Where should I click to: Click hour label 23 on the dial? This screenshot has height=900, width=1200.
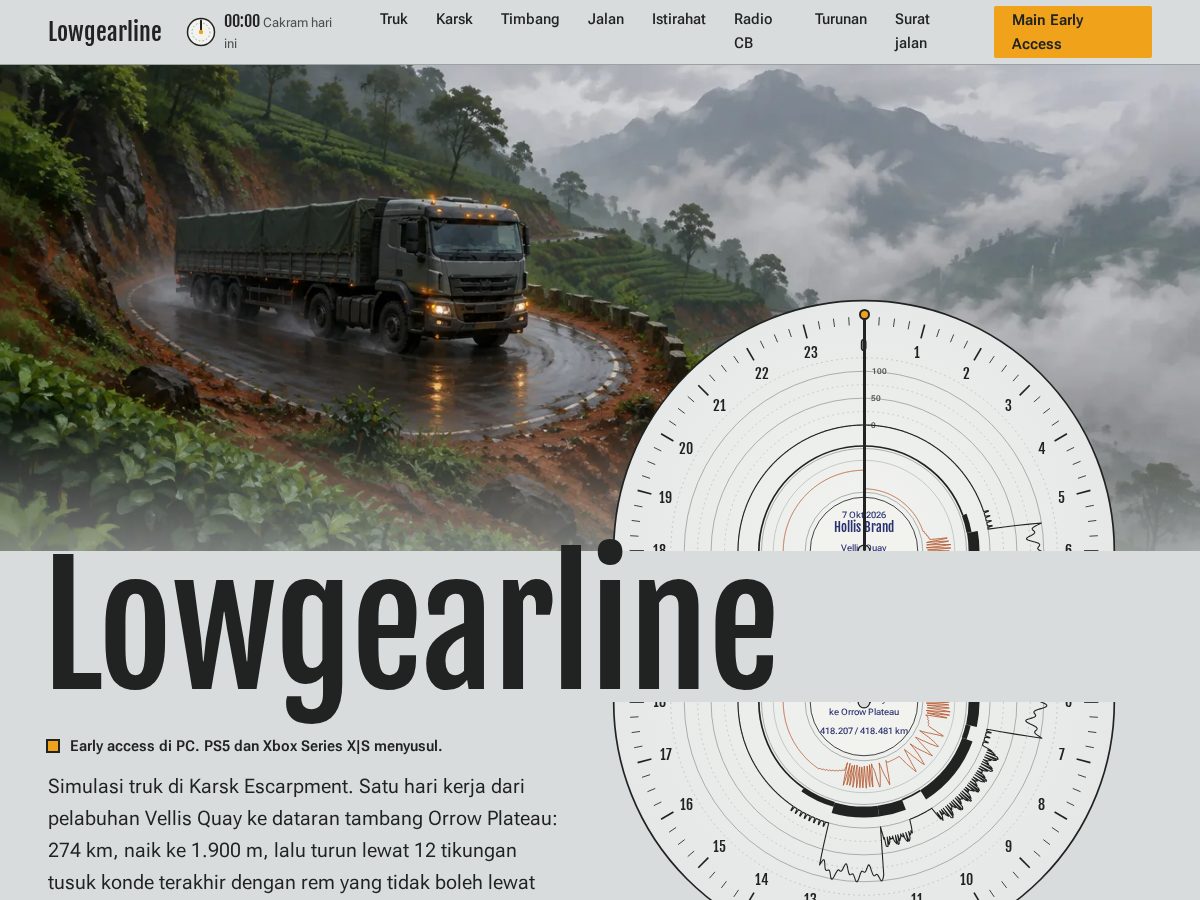[x=811, y=352]
